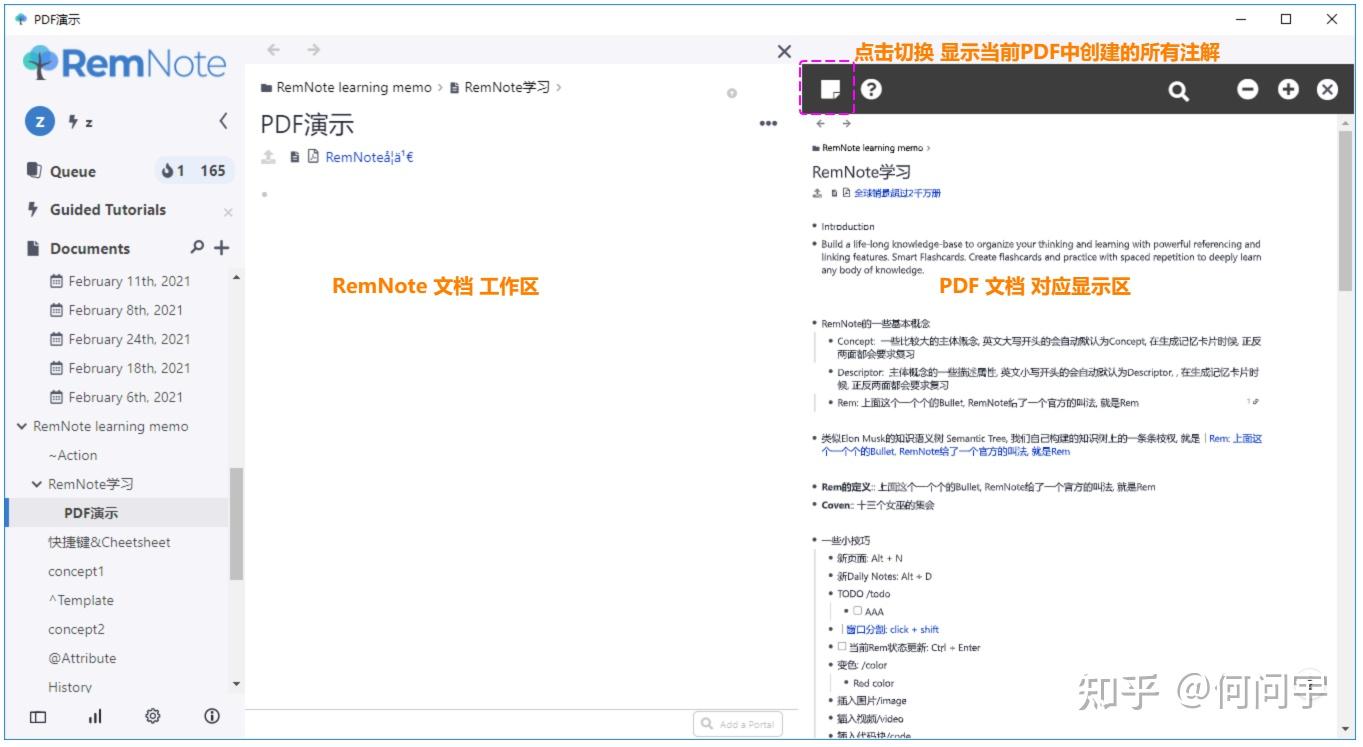The width and height of the screenshot is (1363, 747).
Task: Collapse the RemNote learning memo tree item
Action: pos(22,426)
